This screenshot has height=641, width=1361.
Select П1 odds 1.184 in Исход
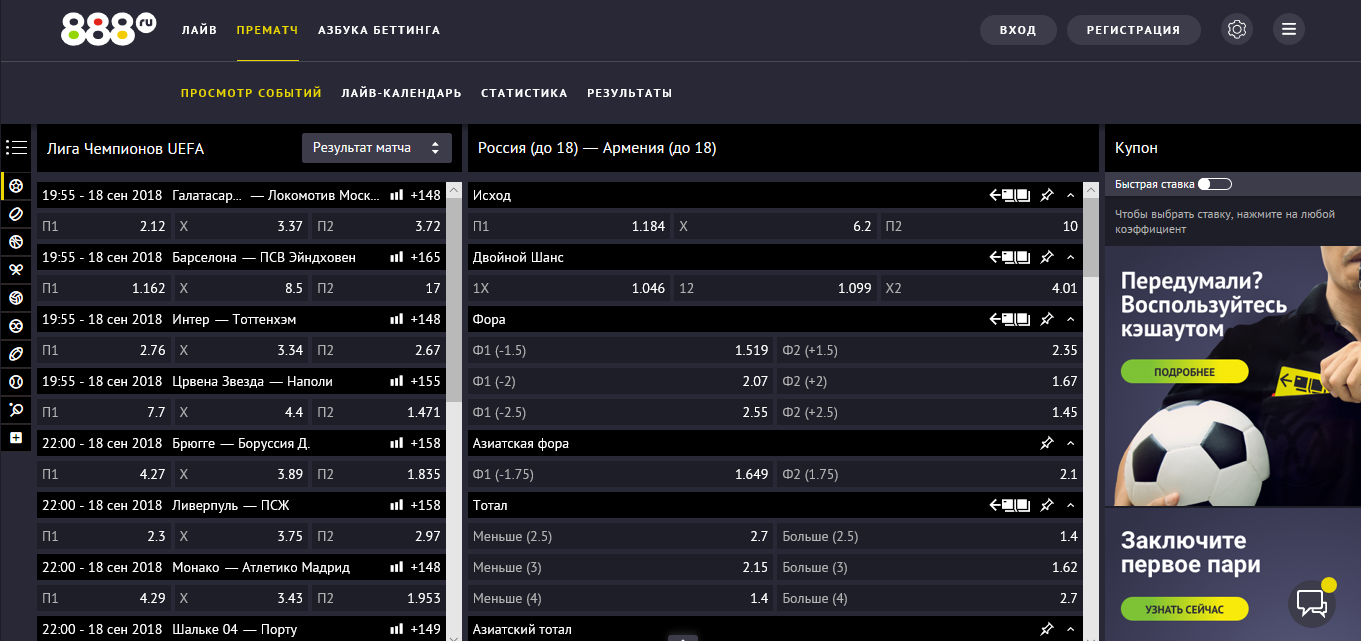tap(569, 226)
